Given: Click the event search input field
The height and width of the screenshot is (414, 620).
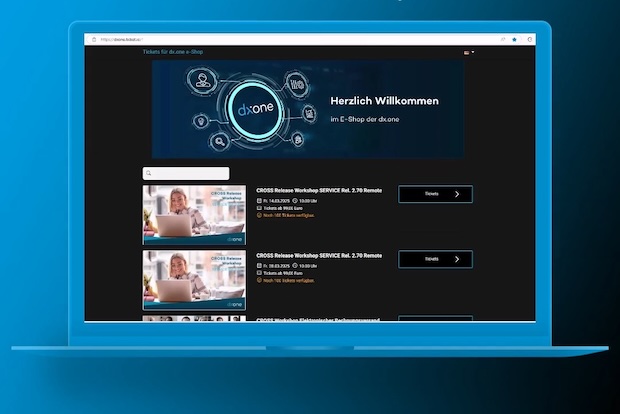Looking at the screenshot, I should click(190, 174).
